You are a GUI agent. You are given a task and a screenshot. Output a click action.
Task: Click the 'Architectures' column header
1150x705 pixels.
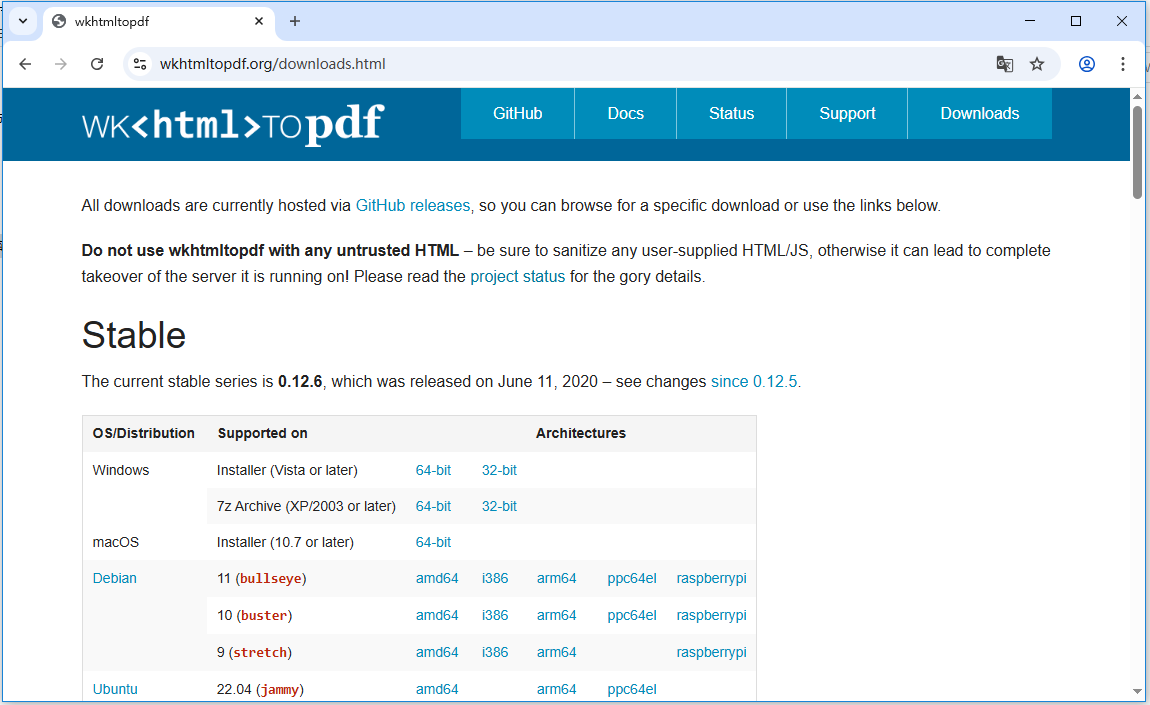tap(581, 433)
